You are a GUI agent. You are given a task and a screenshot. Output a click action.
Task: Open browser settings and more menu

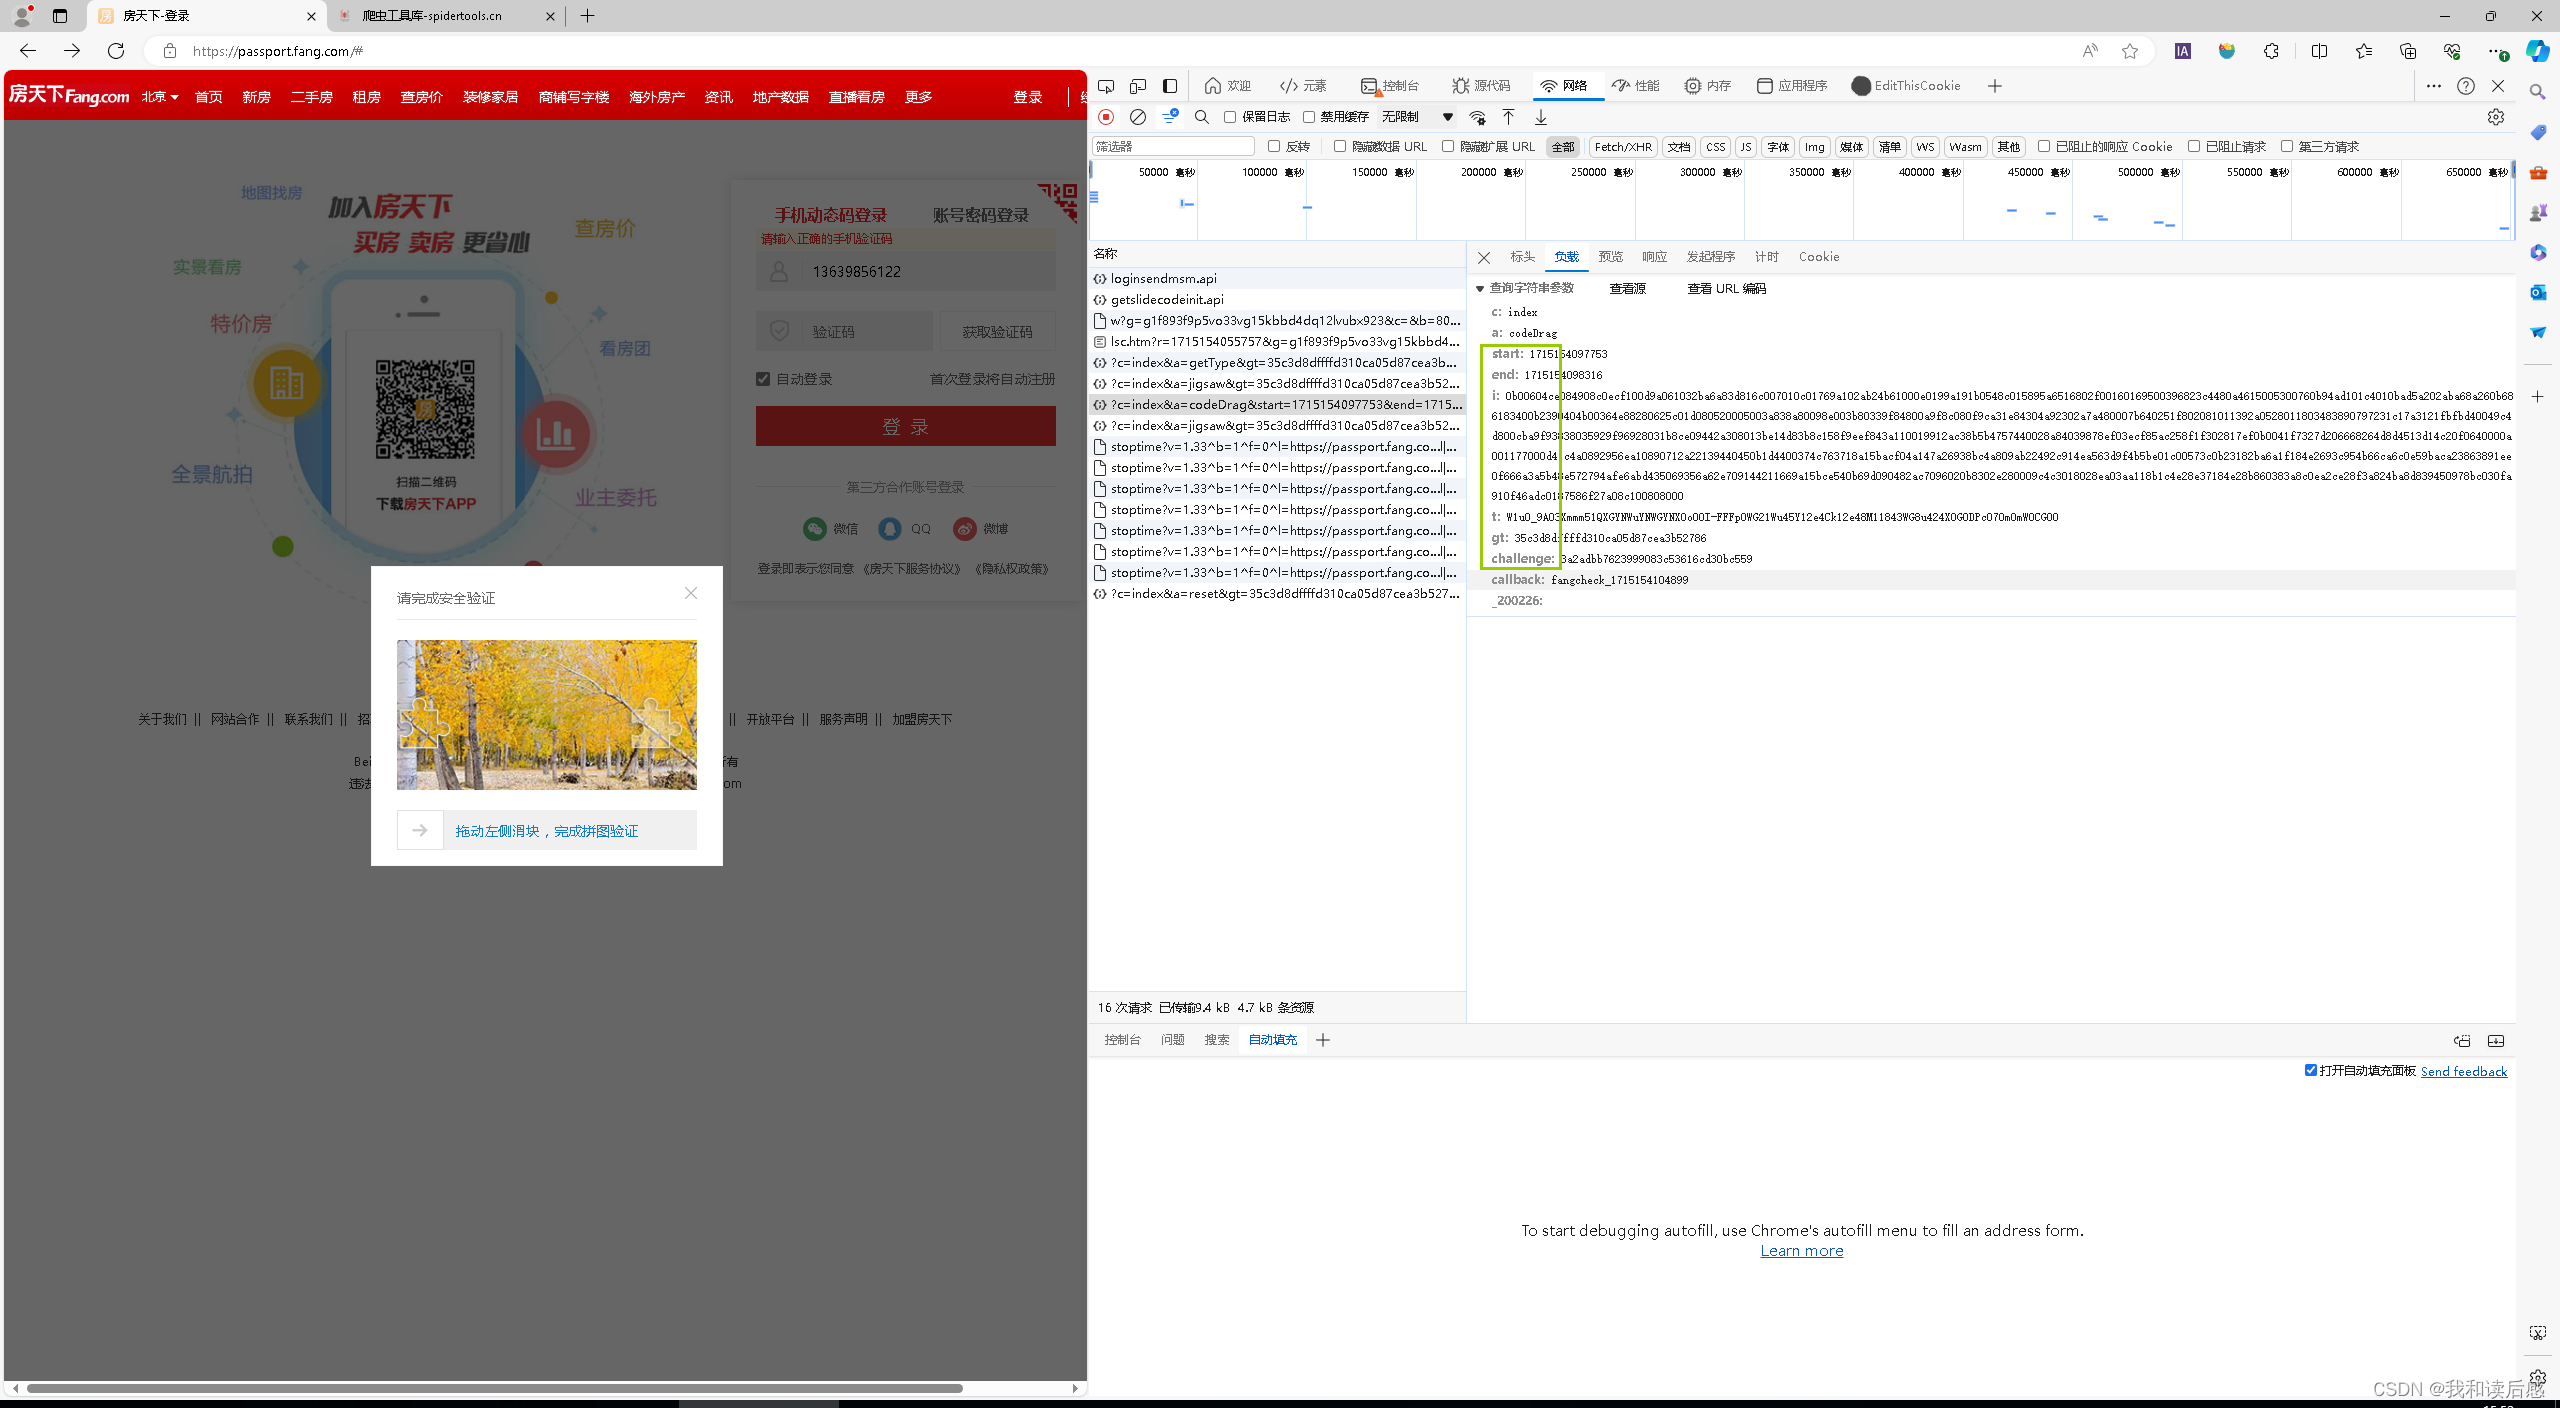tap(2497, 51)
